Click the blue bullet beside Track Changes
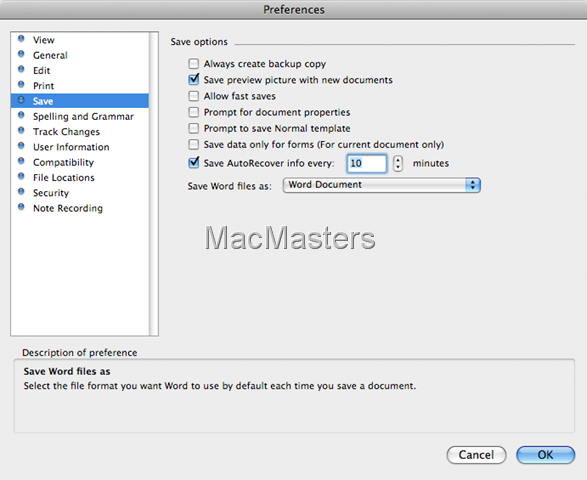This screenshot has width=587, height=480. pos(21,130)
